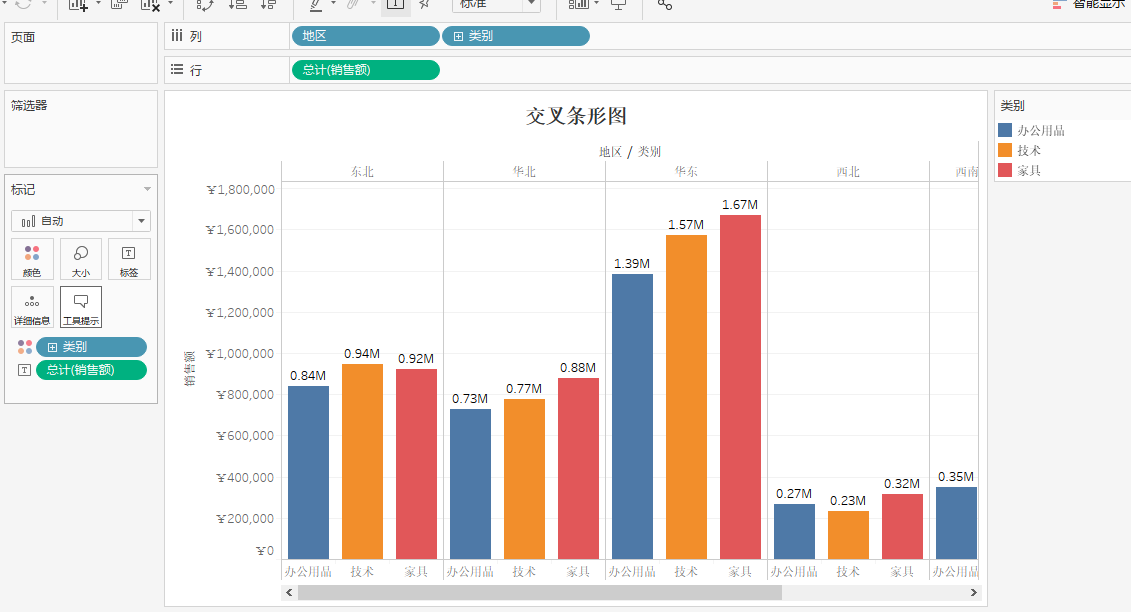Click the horizontal scrollbar thumb under the chart
Image resolution: width=1131 pixels, height=612 pixels.
[x=540, y=593]
